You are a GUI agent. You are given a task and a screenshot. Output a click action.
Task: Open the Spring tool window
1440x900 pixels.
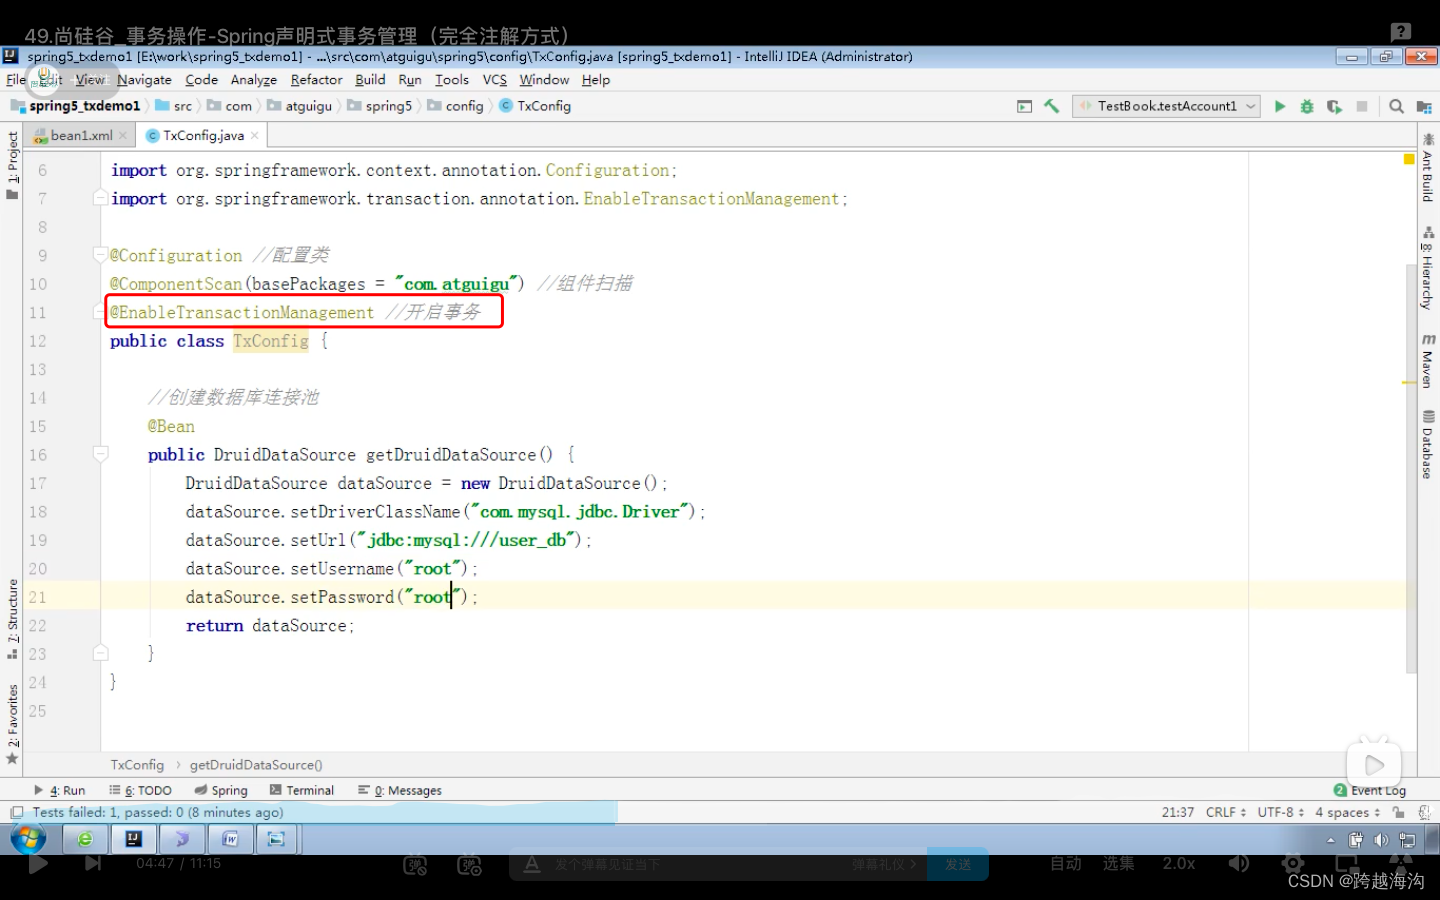coord(221,790)
